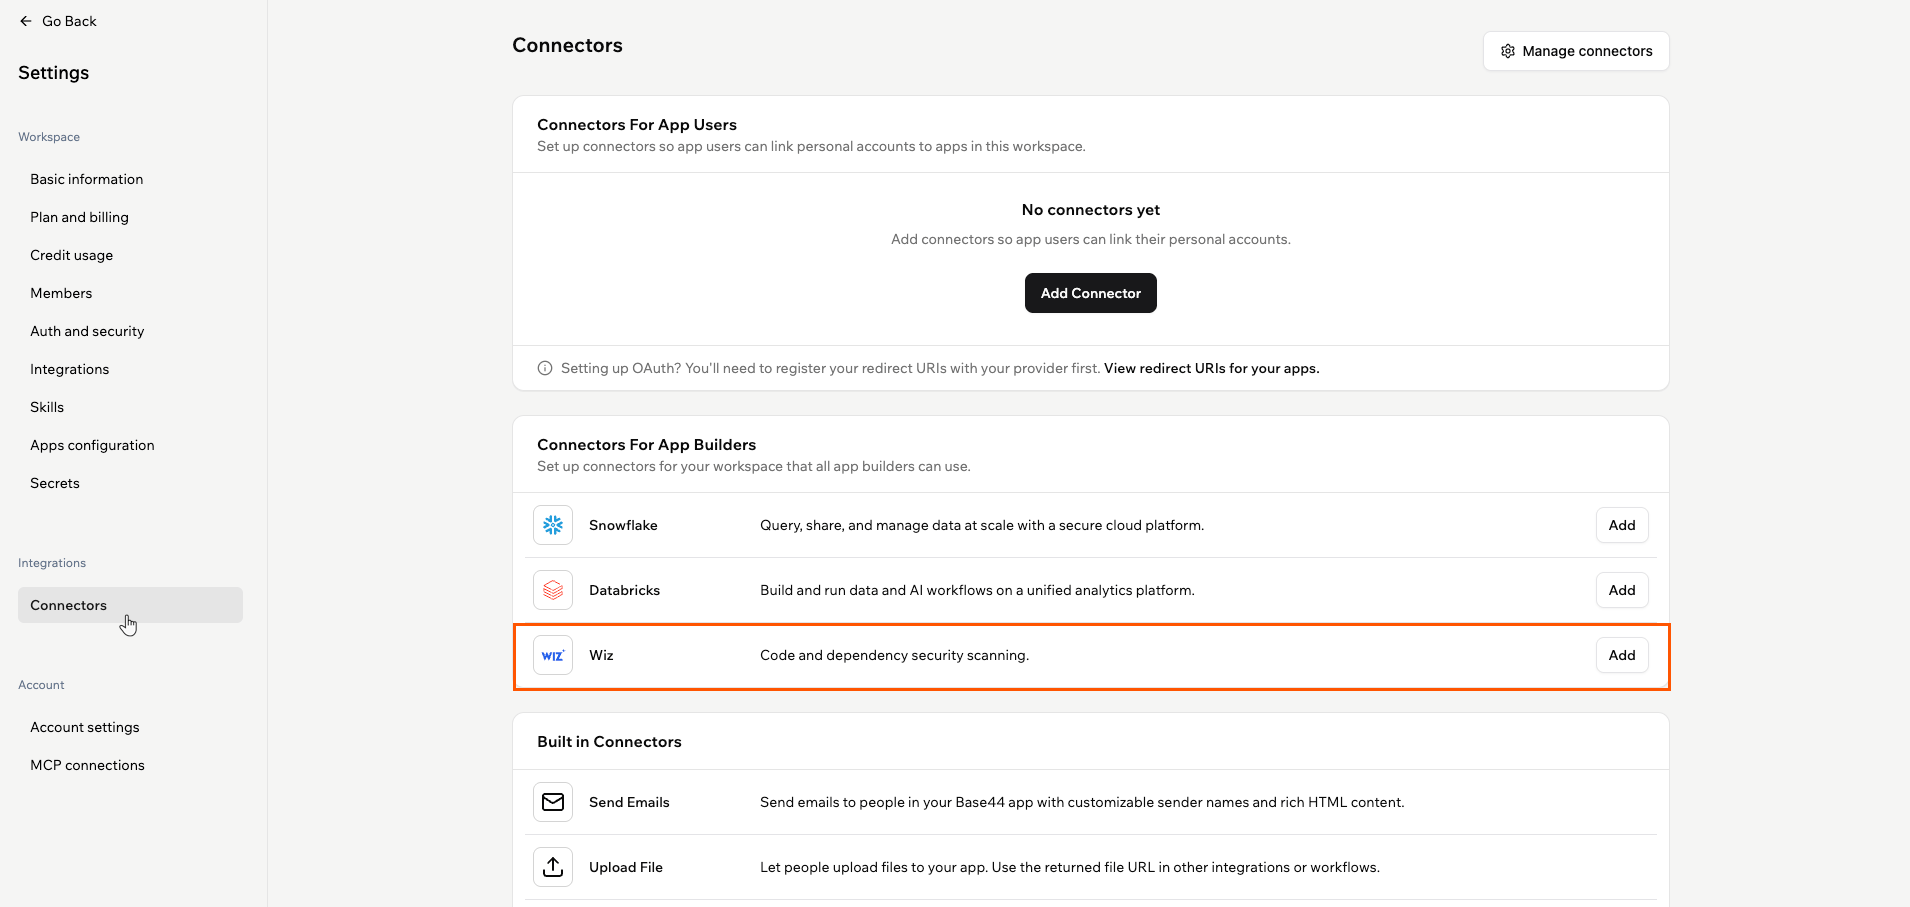Click the Go Back link text

(69, 21)
